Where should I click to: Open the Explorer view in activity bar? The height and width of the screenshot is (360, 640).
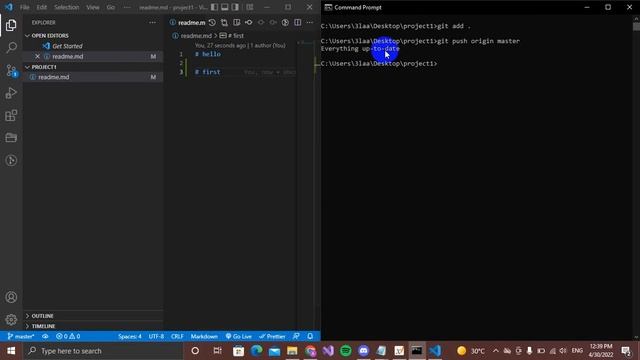[11, 25]
